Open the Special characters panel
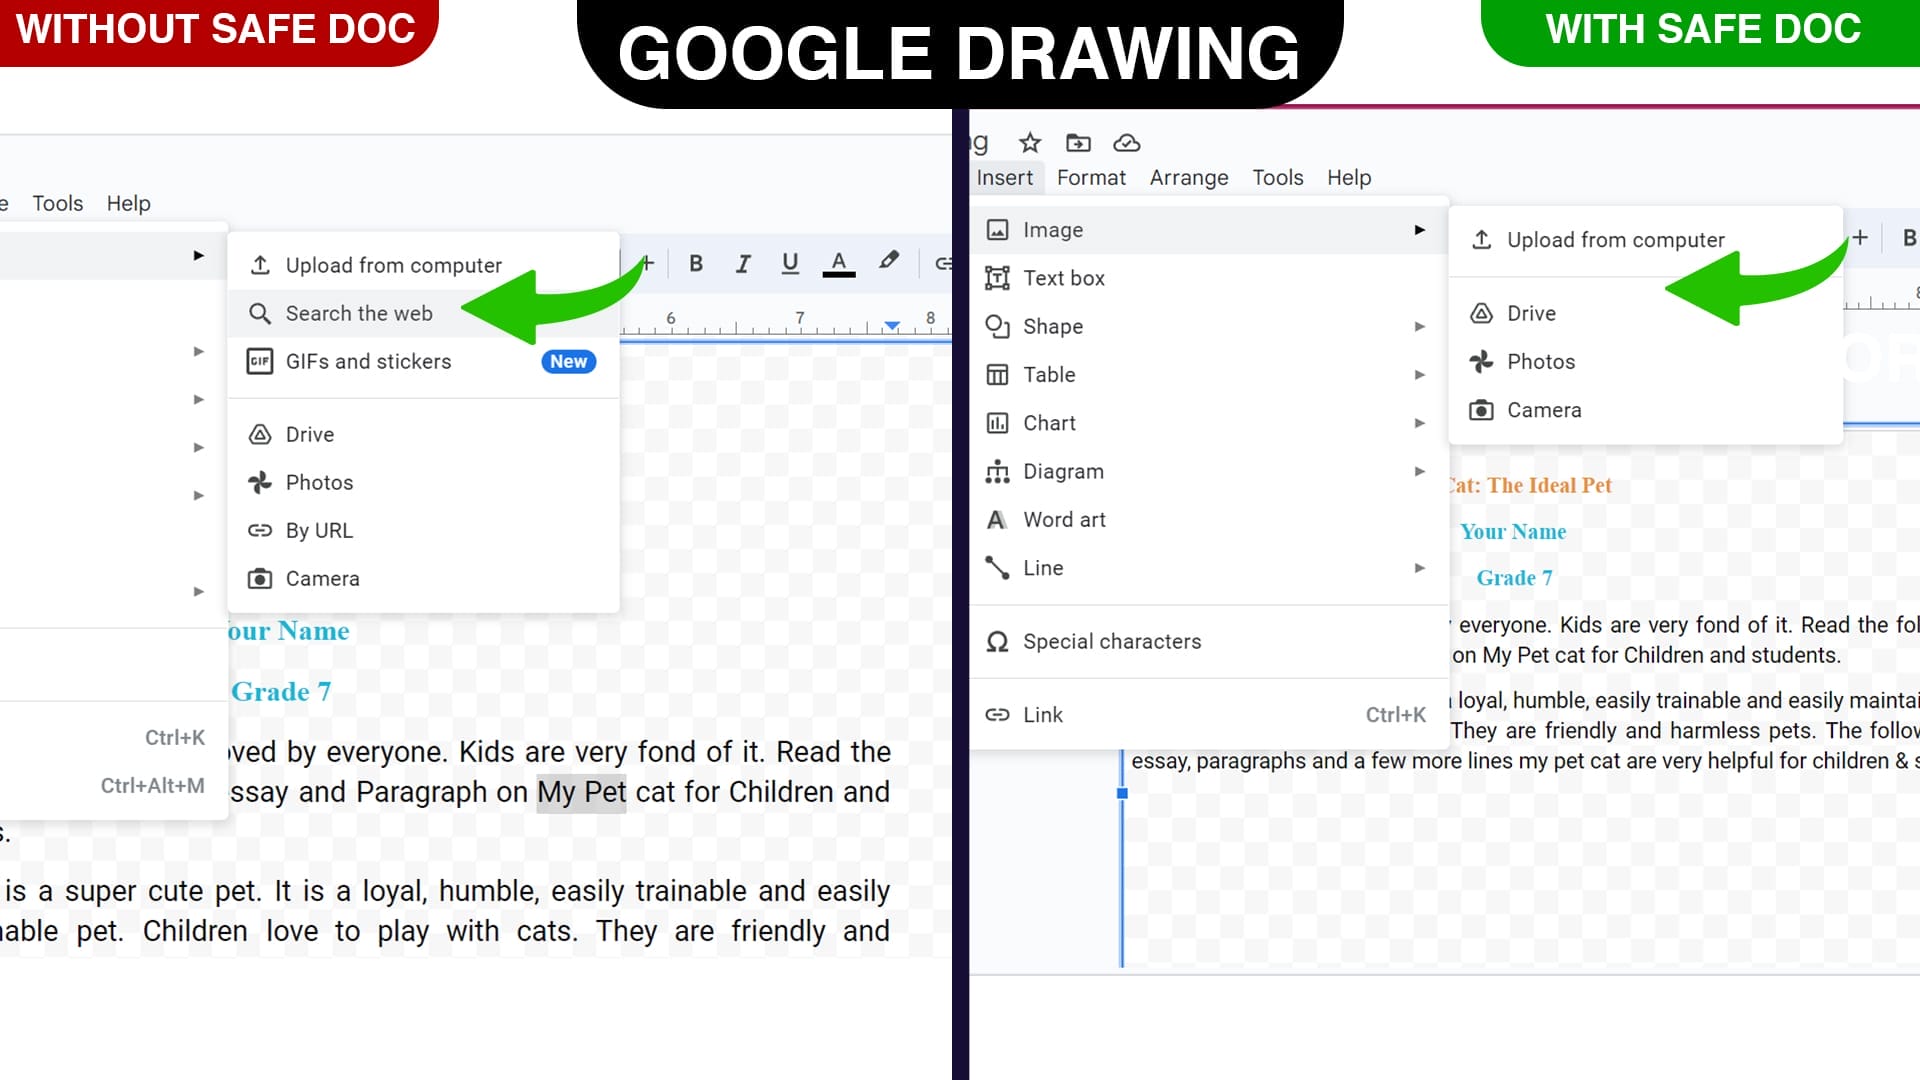This screenshot has height=1080, width=1920. tap(1113, 641)
